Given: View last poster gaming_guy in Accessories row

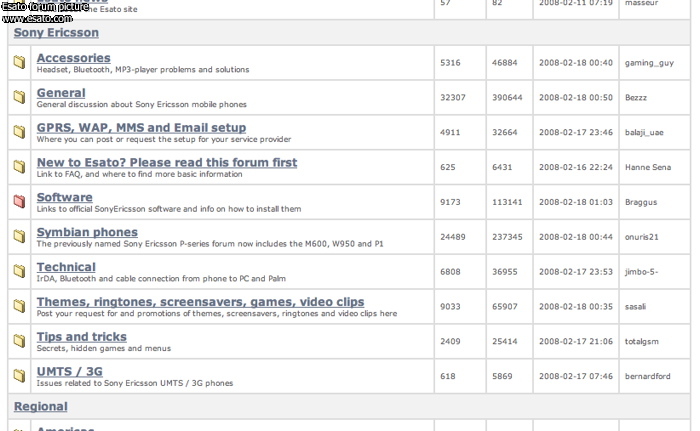Looking at the screenshot, I should 649,63.
